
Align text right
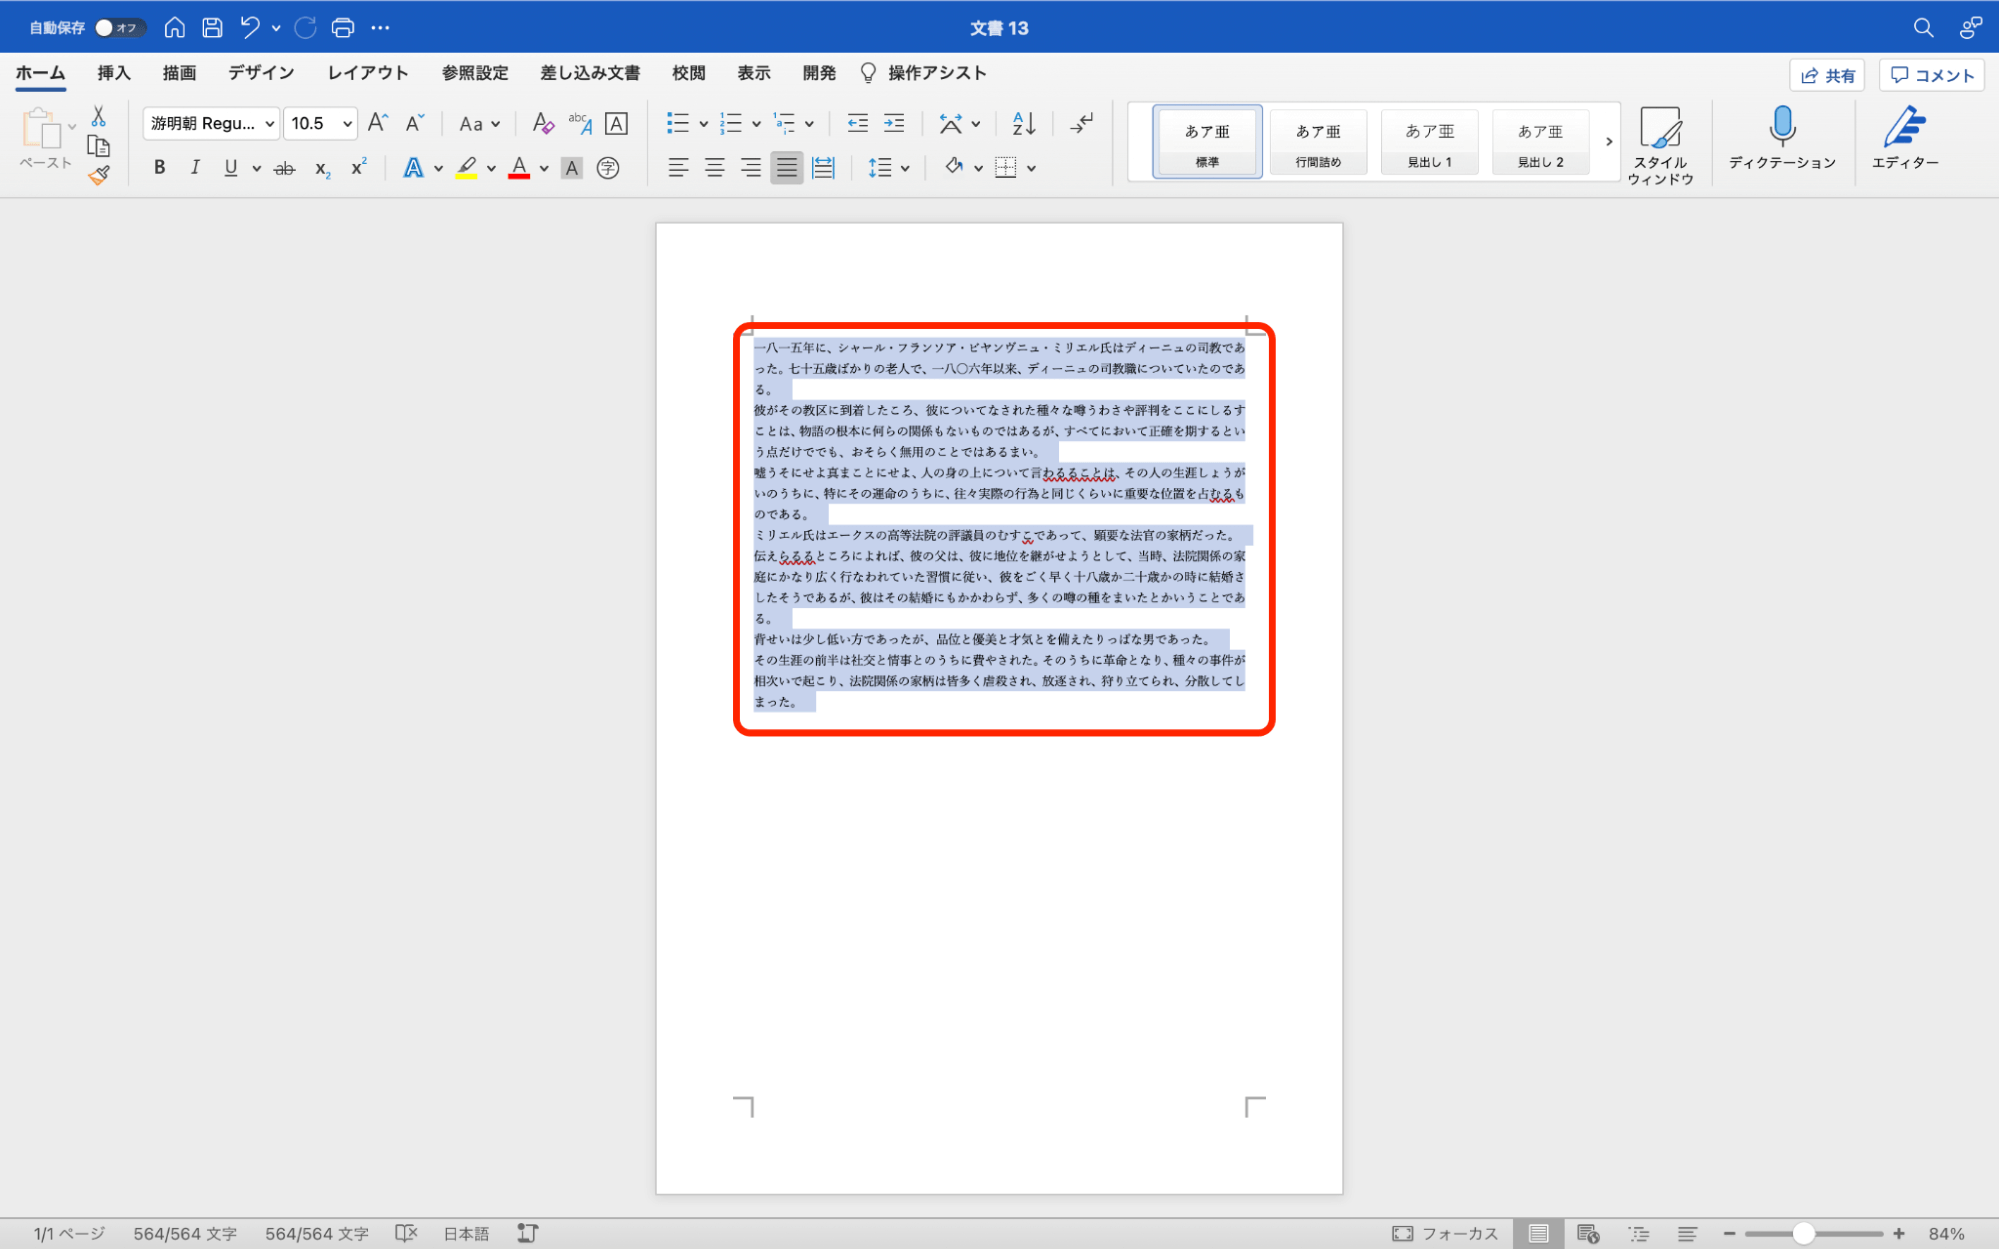(751, 168)
